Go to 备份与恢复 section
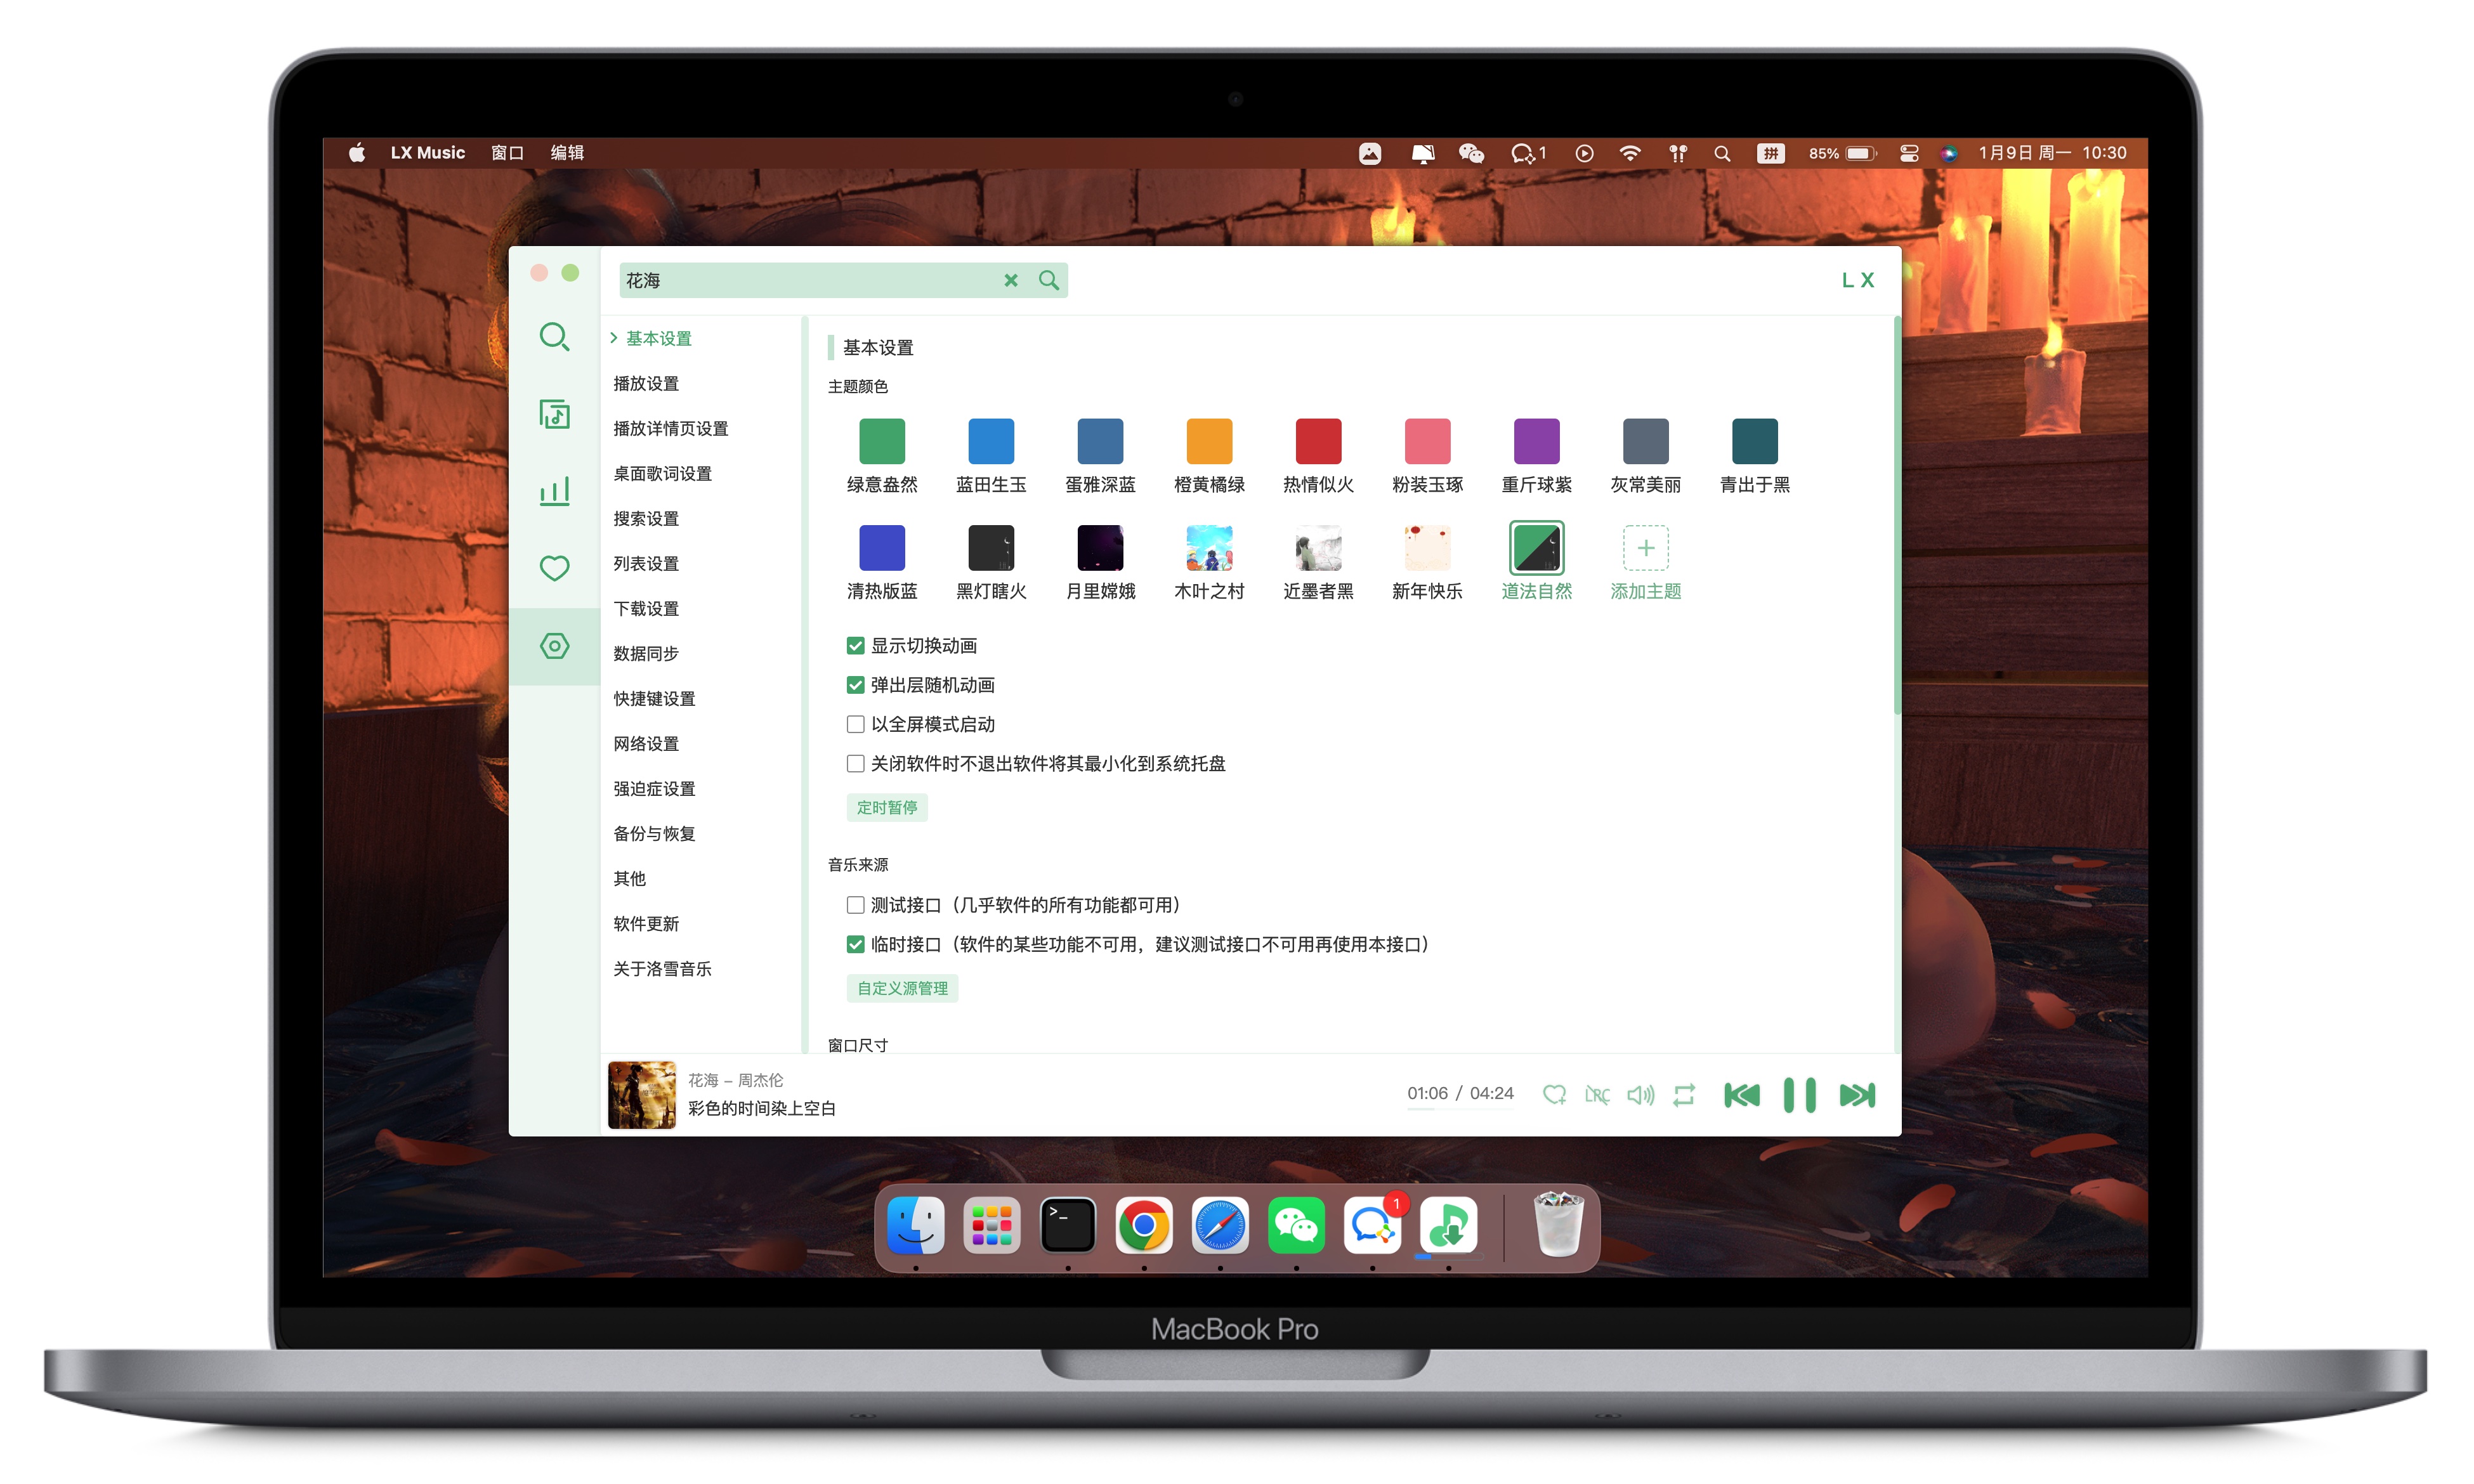The image size is (2474, 1484). (654, 833)
